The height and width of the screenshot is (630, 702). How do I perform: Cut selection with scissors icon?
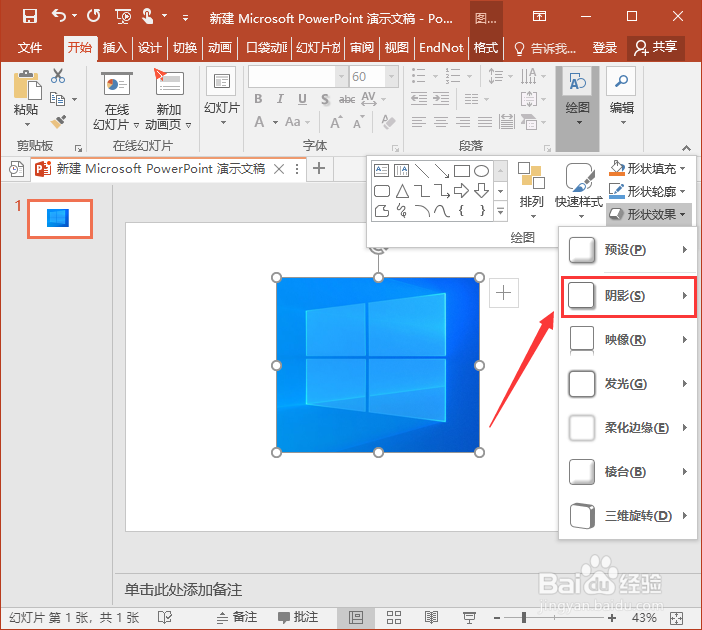pos(58,76)
